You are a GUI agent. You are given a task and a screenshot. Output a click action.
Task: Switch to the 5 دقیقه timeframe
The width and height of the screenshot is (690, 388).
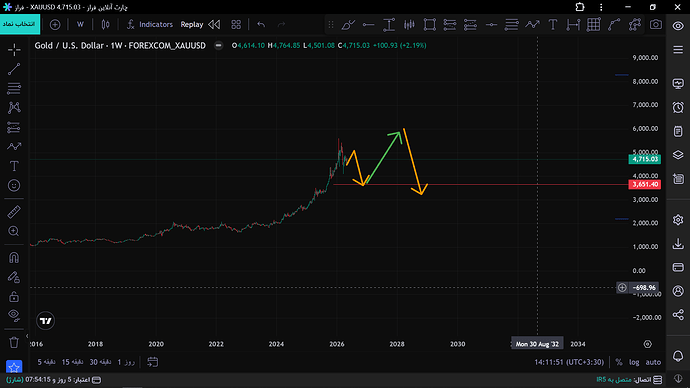(x=46, y=362)
